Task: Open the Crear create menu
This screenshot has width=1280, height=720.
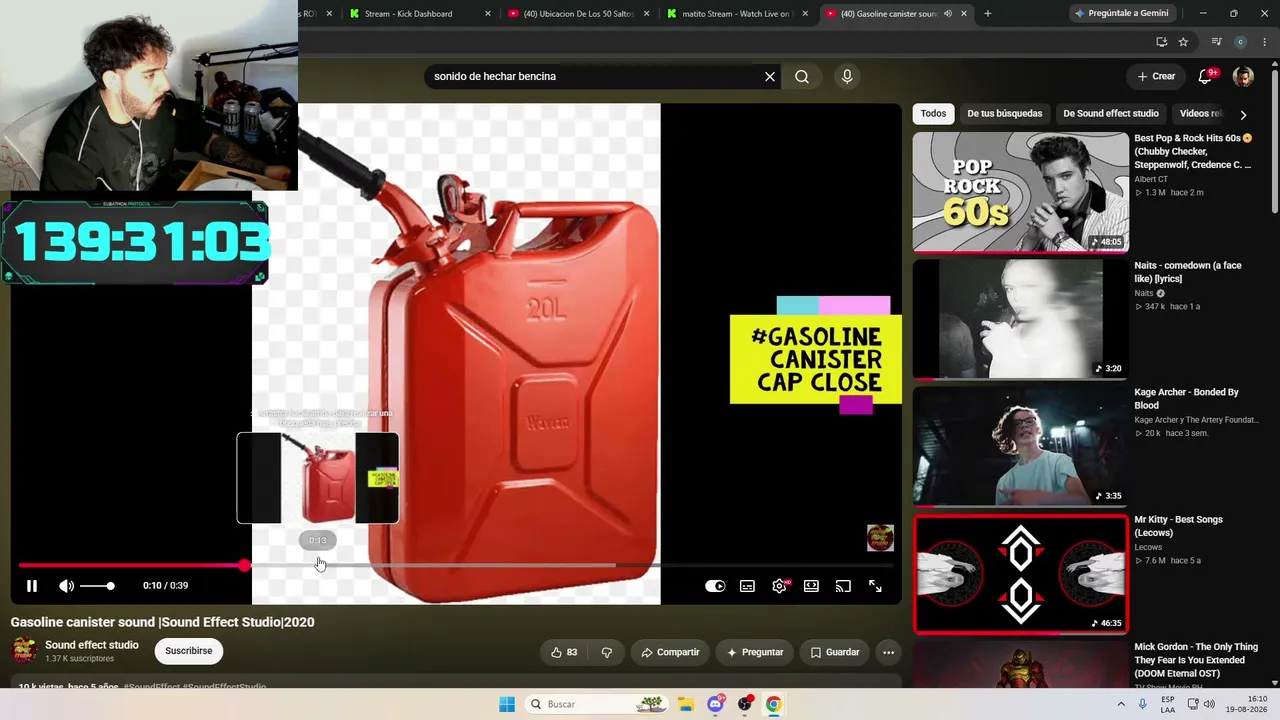Action: click(x=1156, y=76)
